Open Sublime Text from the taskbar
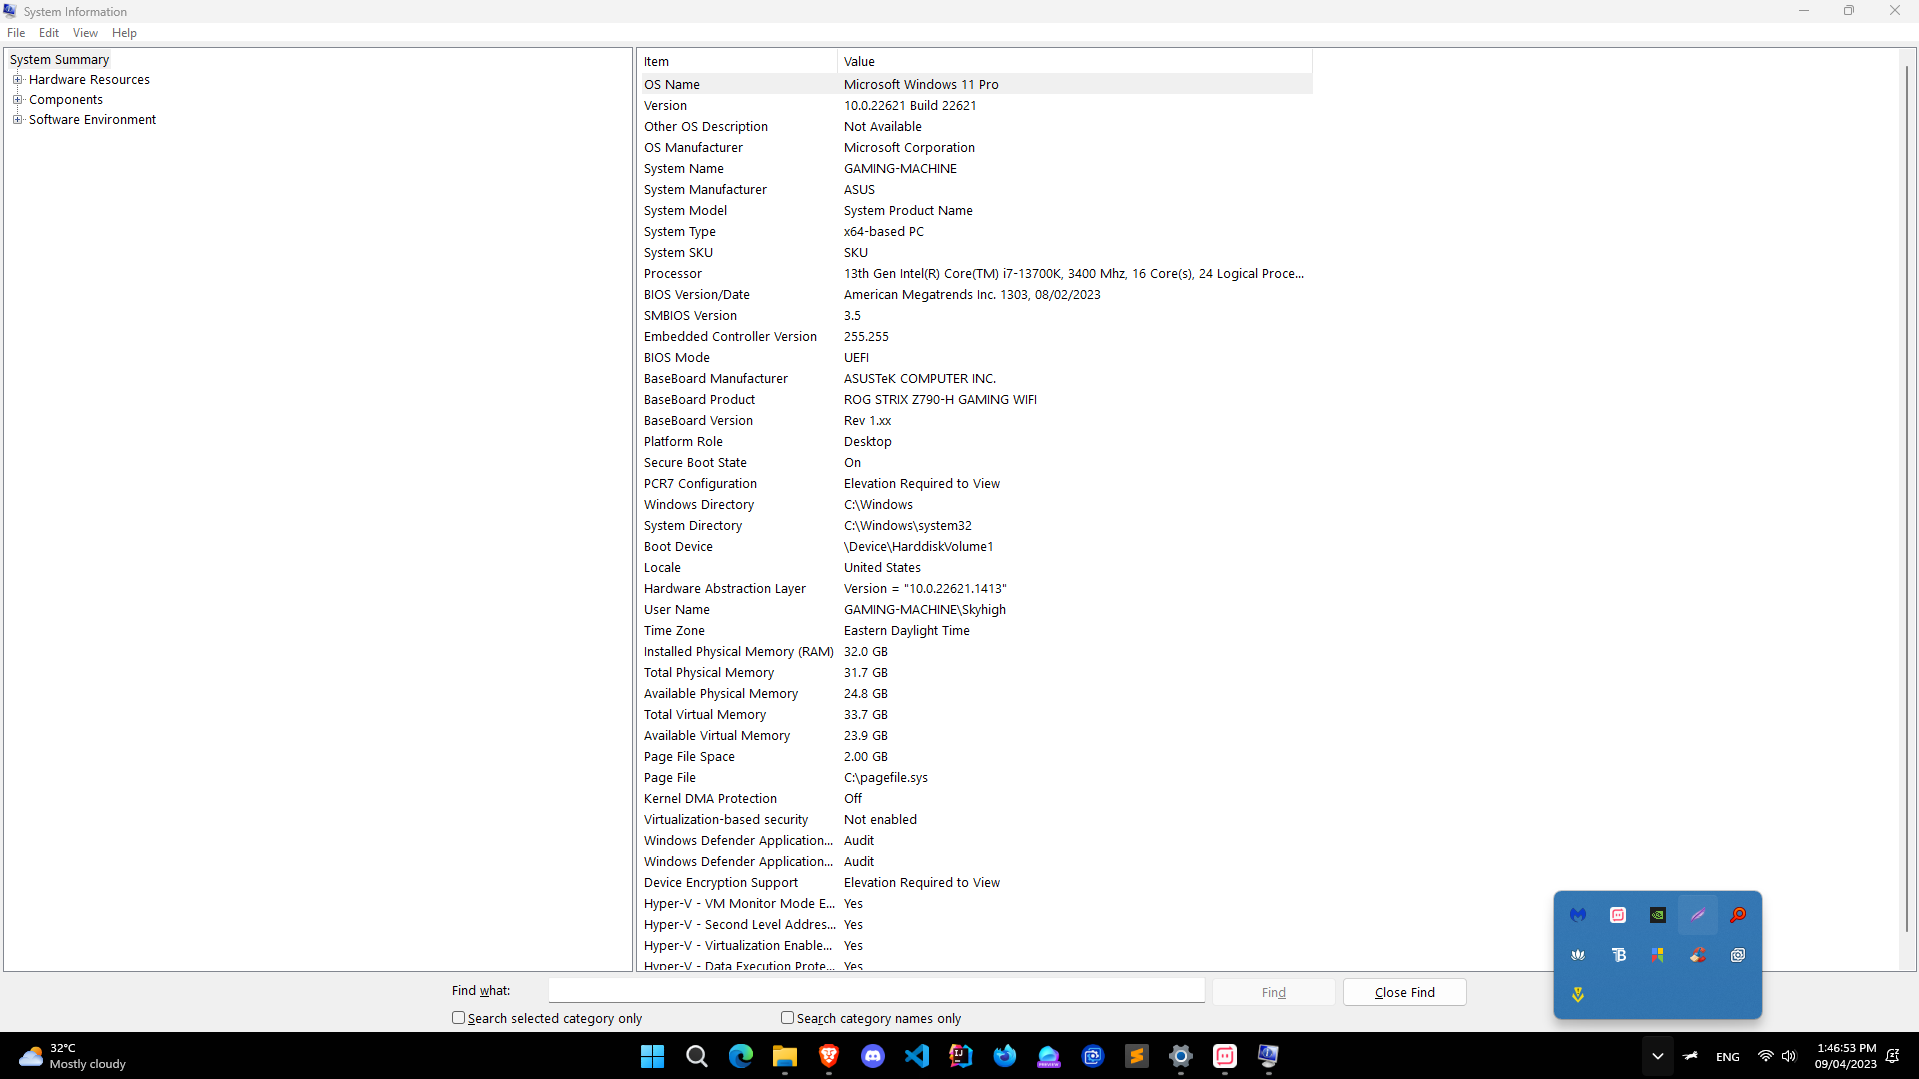 [1137, 1056]
